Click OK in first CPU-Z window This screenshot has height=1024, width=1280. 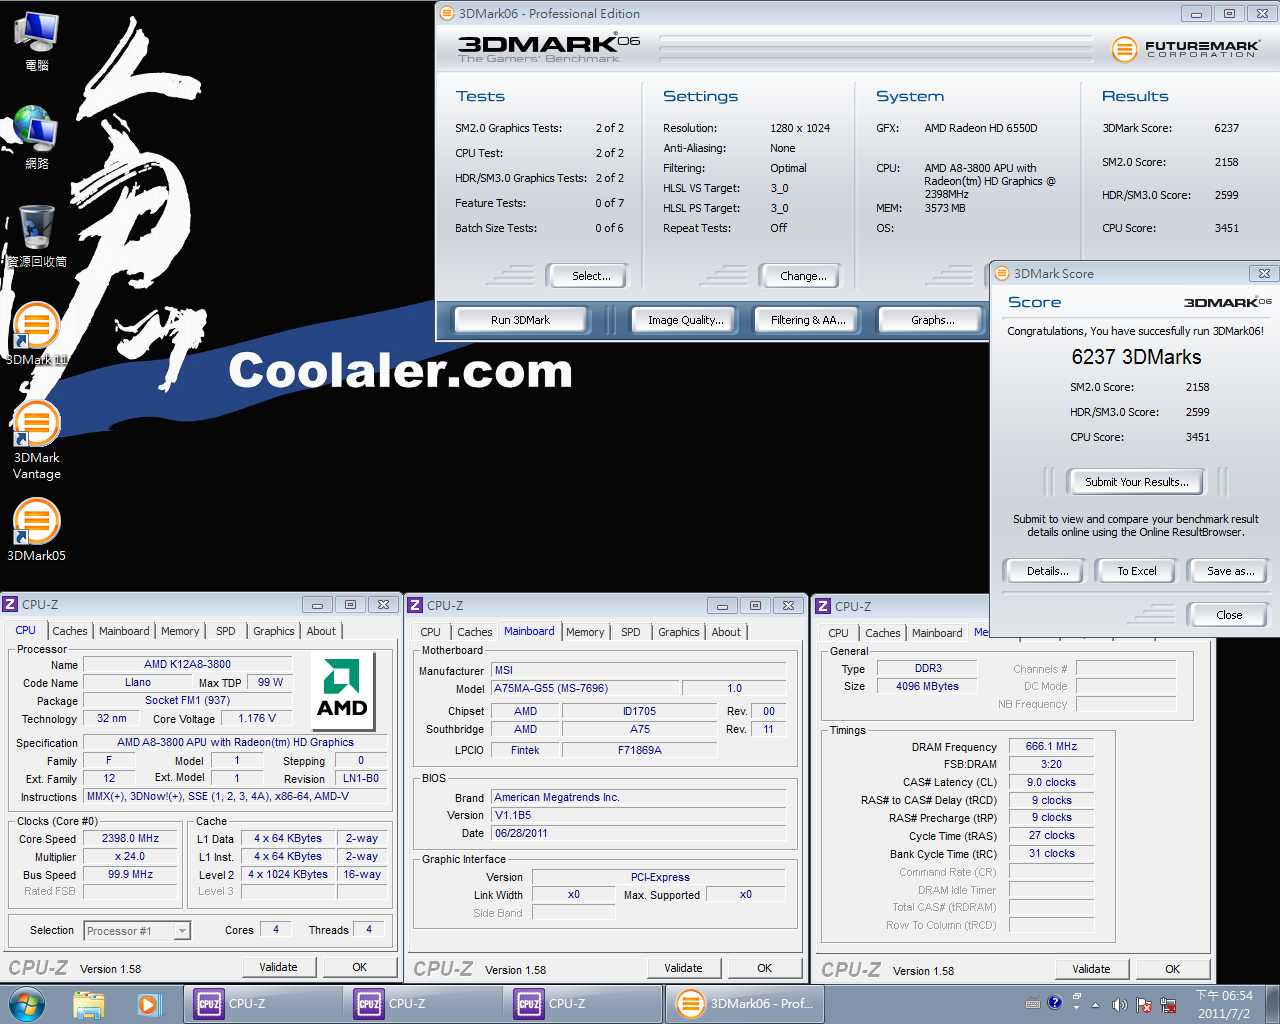(x=360, y=967)
